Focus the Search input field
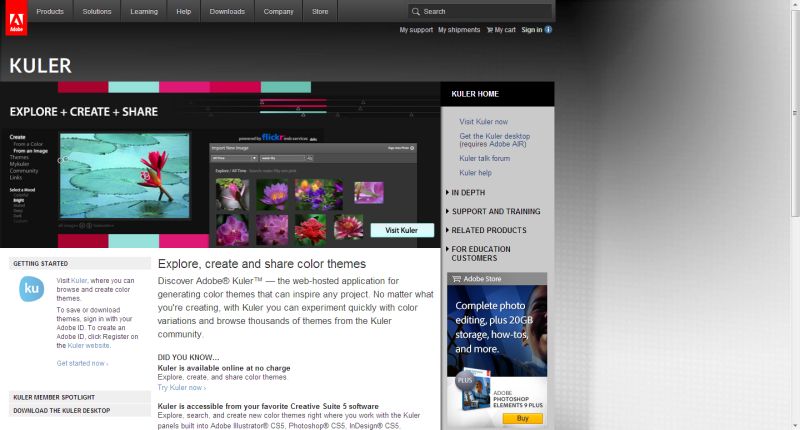Screen dimensions: 800x430 [x=480, y=11]
